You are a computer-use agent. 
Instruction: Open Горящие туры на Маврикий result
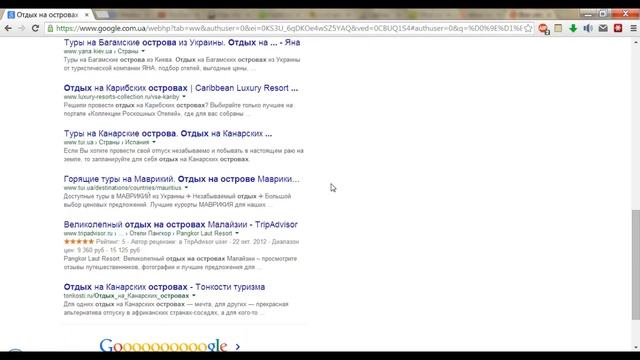click(181, 179)
